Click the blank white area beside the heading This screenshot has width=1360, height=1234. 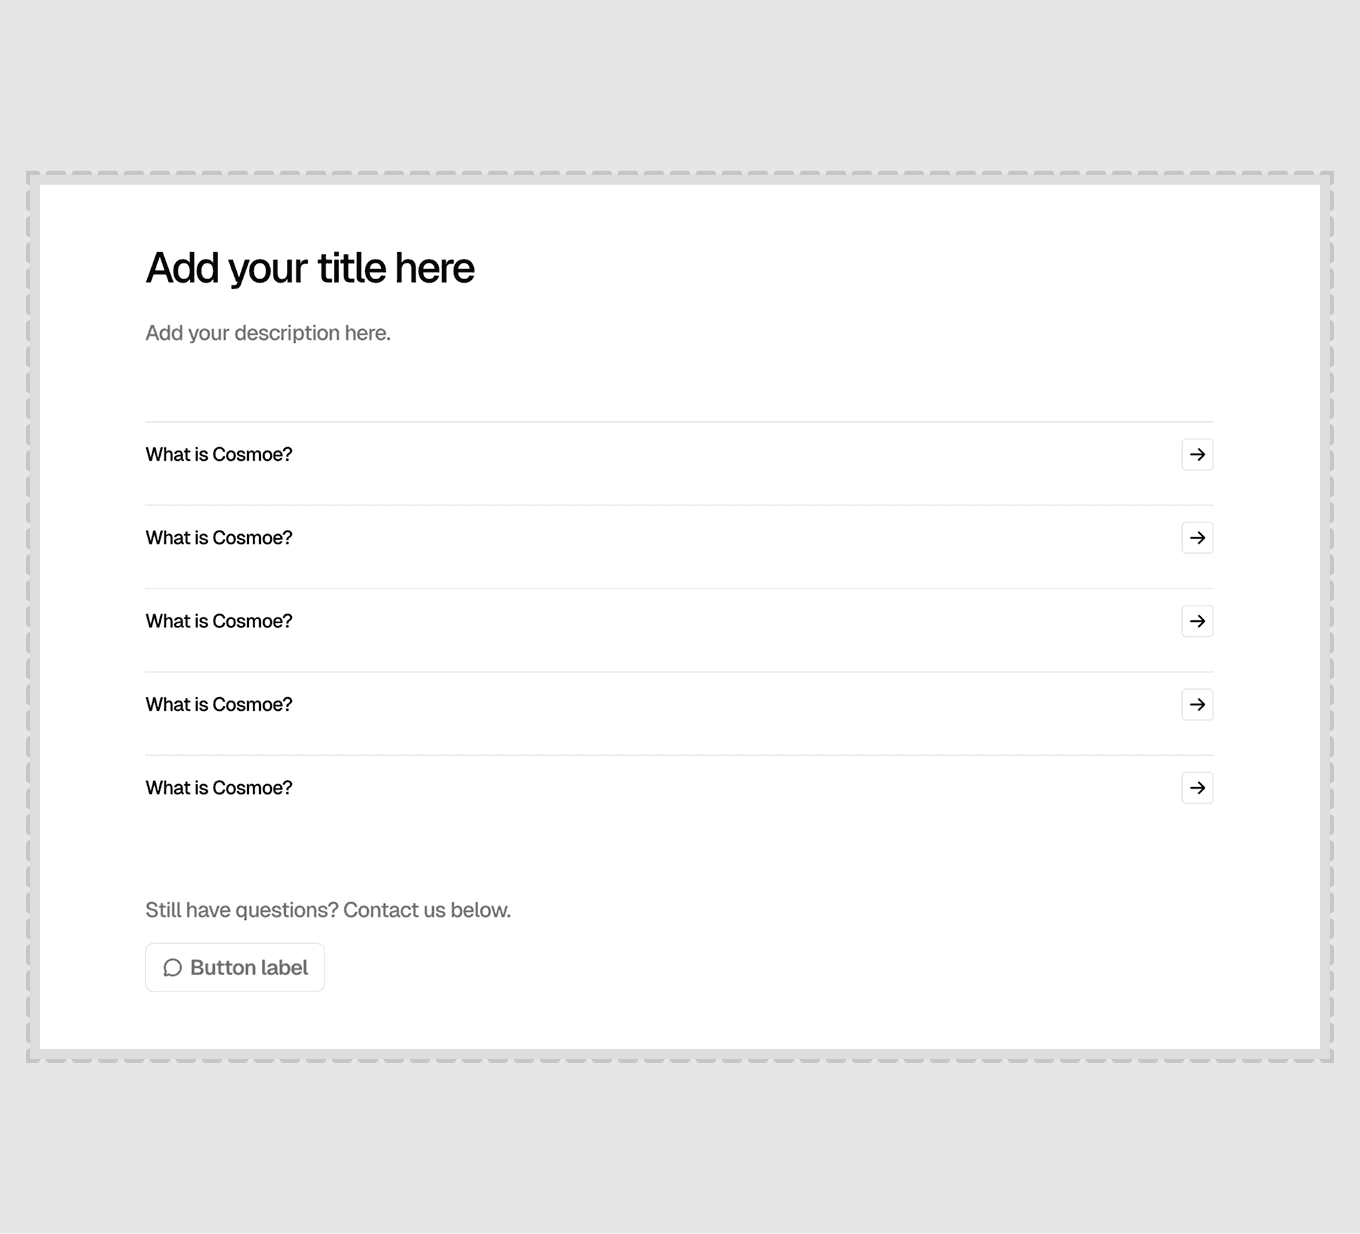click(x=850, y=268)
